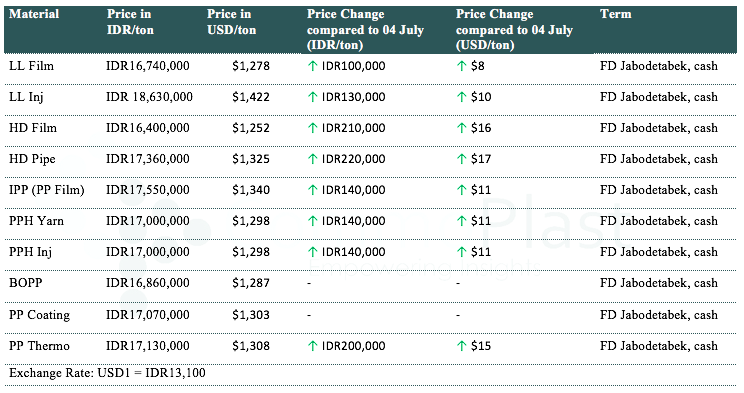Select the IPP (PP Film) material cell
Screen dimensions: 744x393
(46, 190)
